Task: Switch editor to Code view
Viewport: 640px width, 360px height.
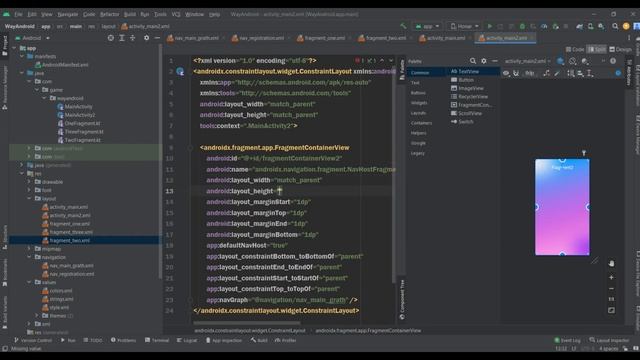Action: [575, 49]
